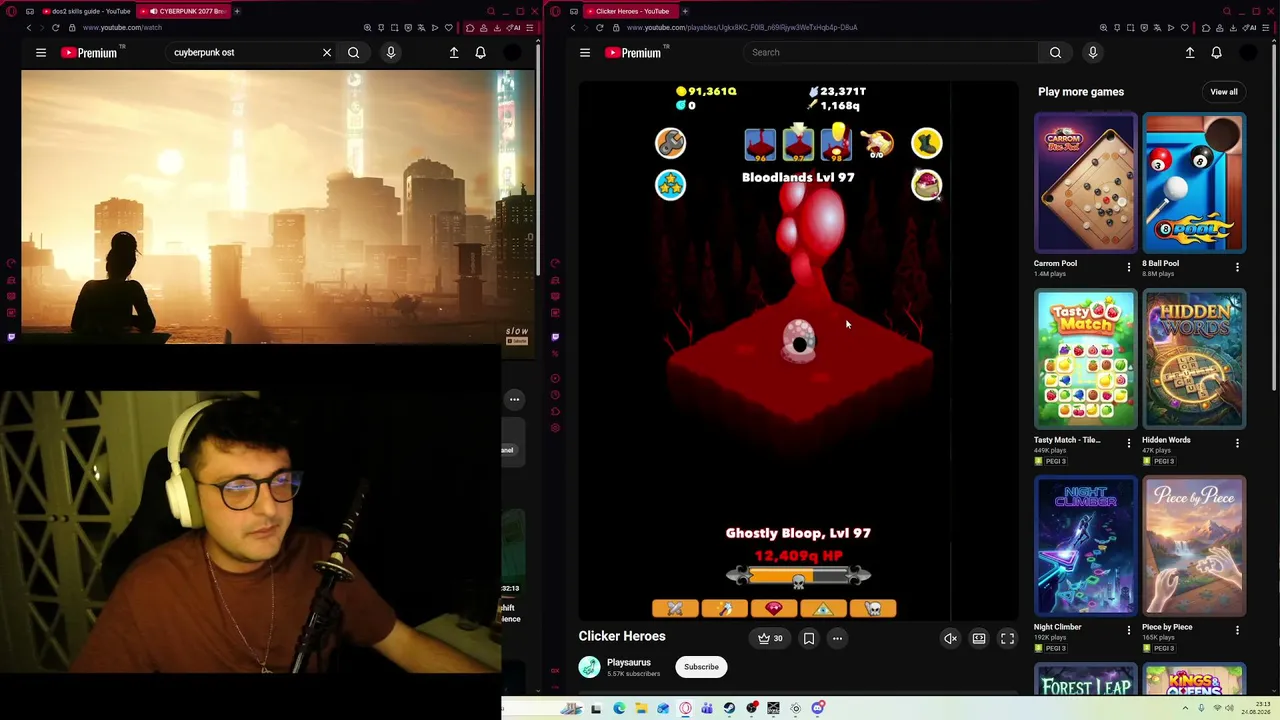The image size is (1280, 720).
Task: Select zone 96 level tile
Action: pos(760,144)
